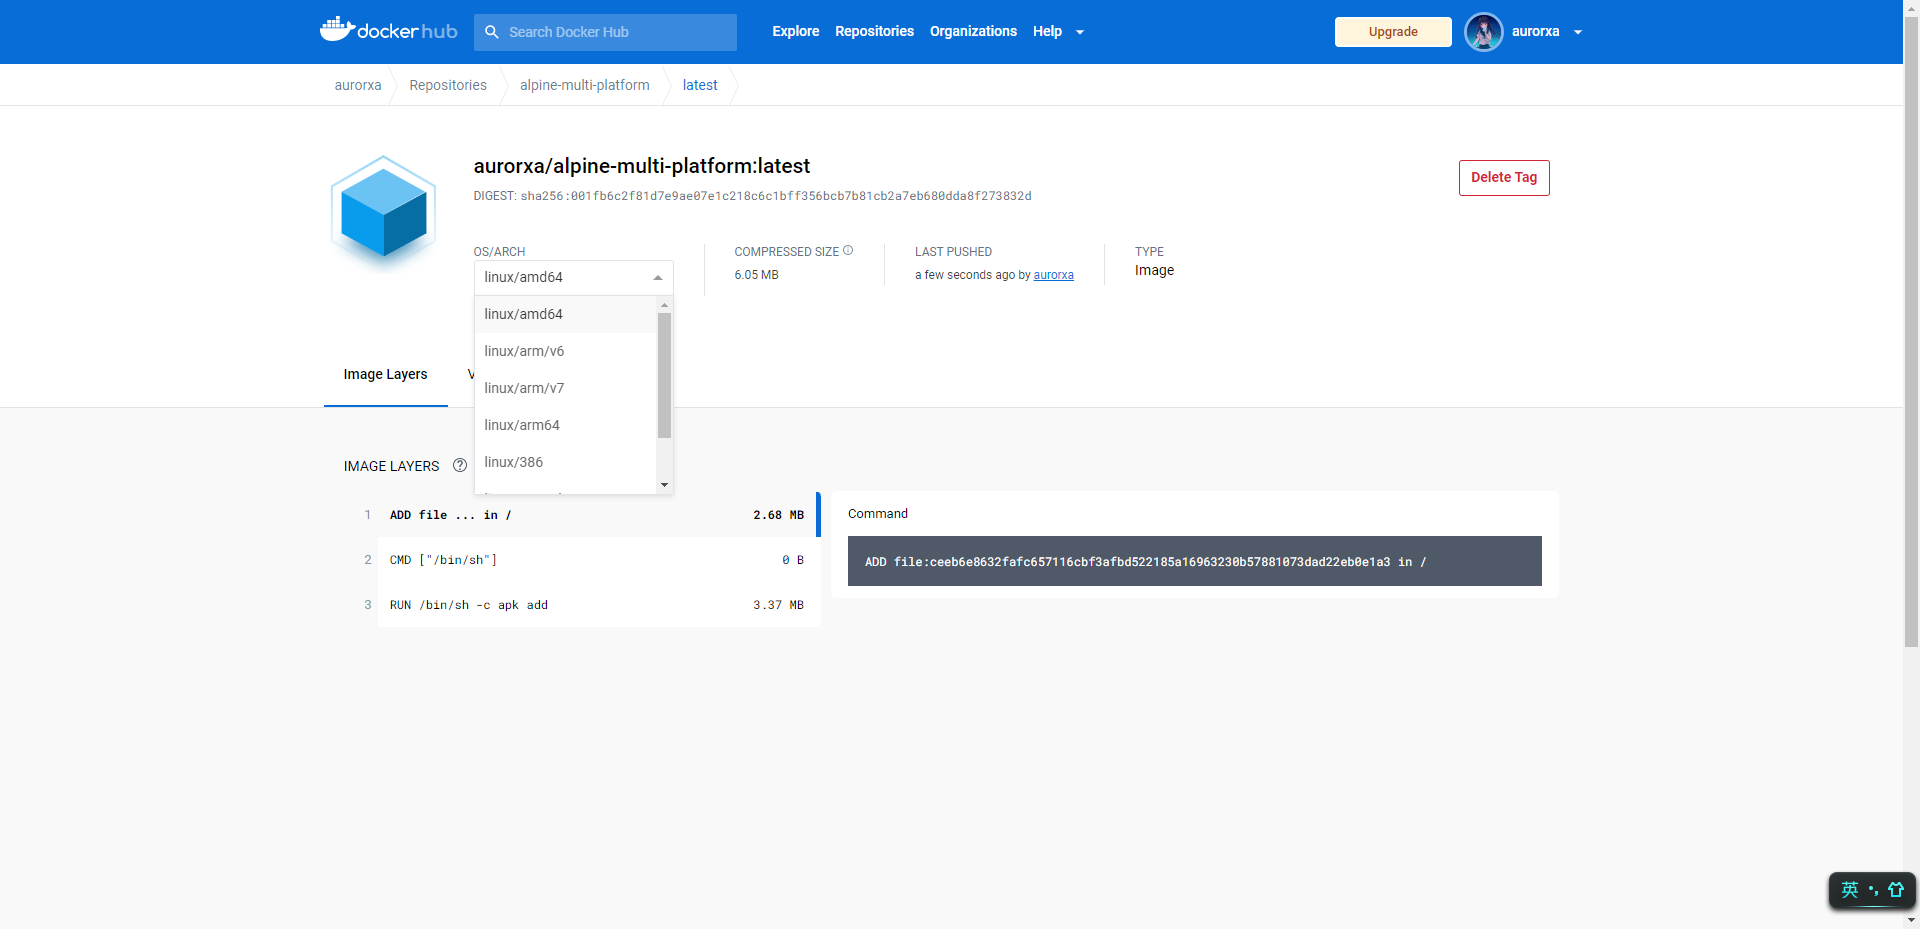The height and width of the screenshot is (929, 1920).
Task: Click the Upgrade button
Action: point(1393,32)
